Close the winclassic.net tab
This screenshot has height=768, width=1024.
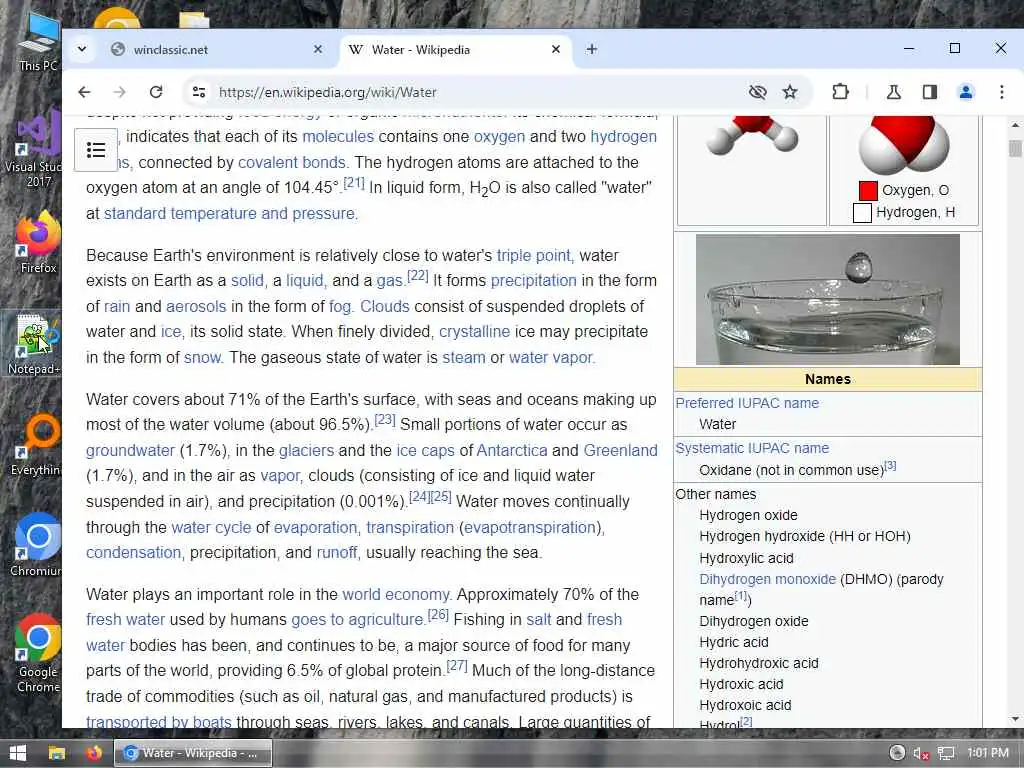[318, 49]
